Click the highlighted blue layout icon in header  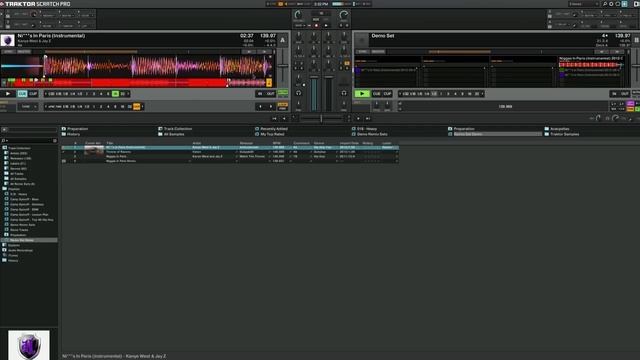click(624, 4)
